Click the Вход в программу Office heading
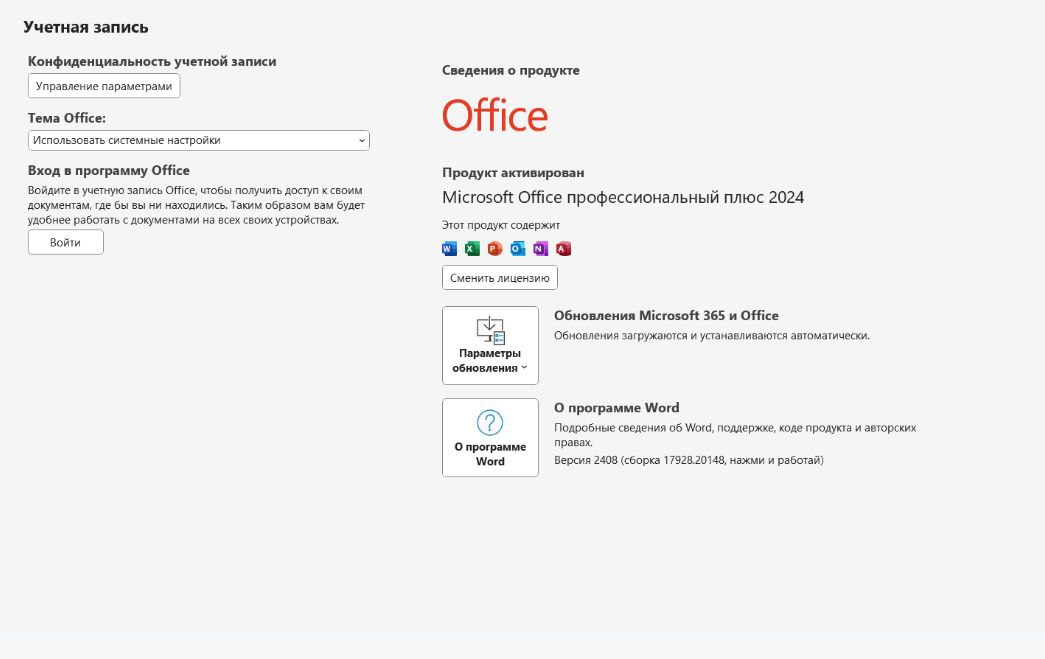 (x=109, y=171)
